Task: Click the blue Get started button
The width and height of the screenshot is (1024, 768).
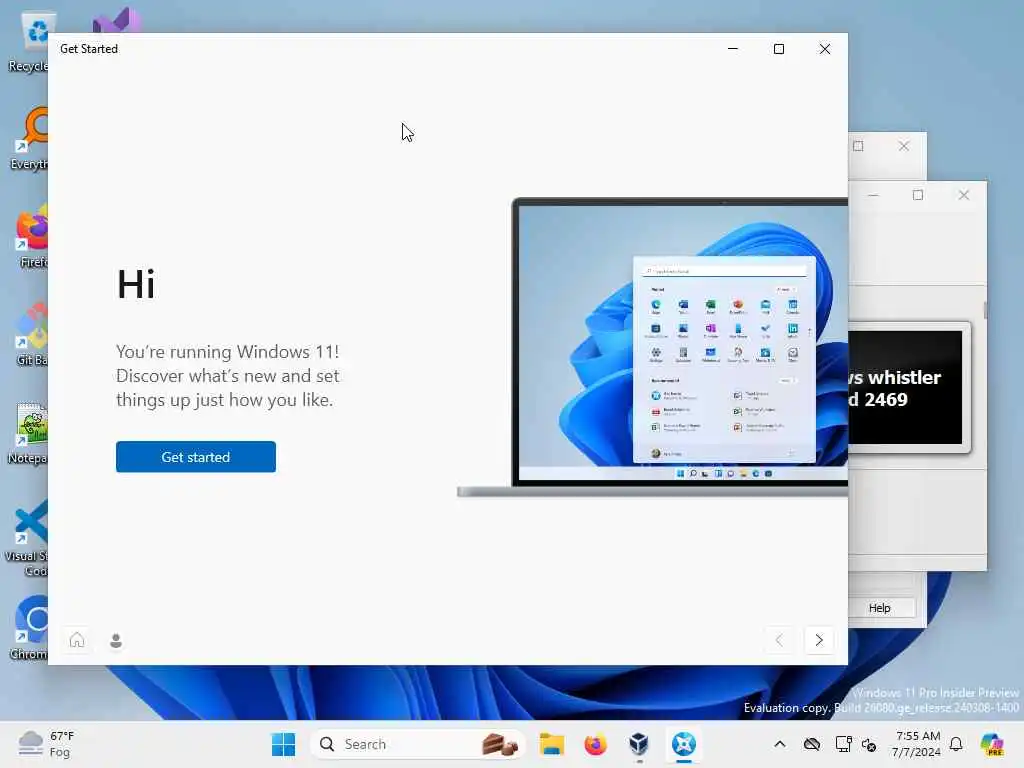Action: [195, 456]
